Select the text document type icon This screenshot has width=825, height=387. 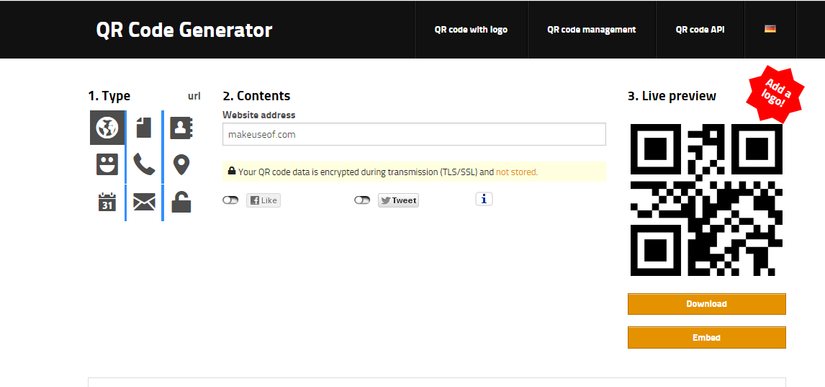pyautogui.click(x=144, y=128)
